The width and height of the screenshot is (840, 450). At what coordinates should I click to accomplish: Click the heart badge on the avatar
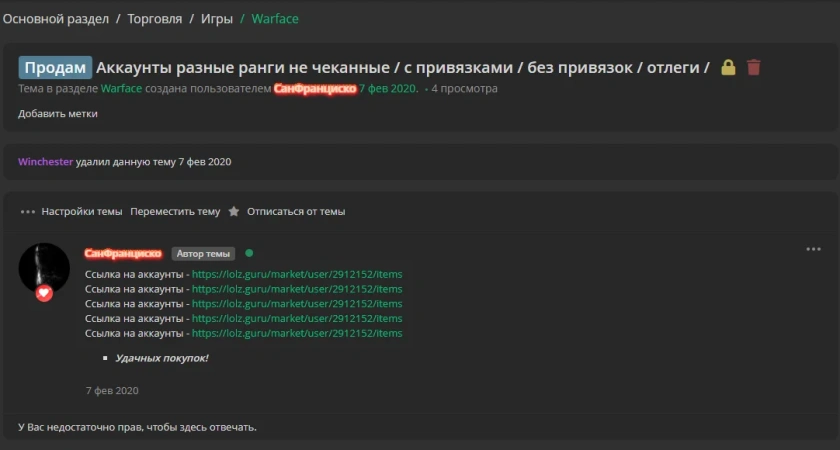click(x=44, y=293)
